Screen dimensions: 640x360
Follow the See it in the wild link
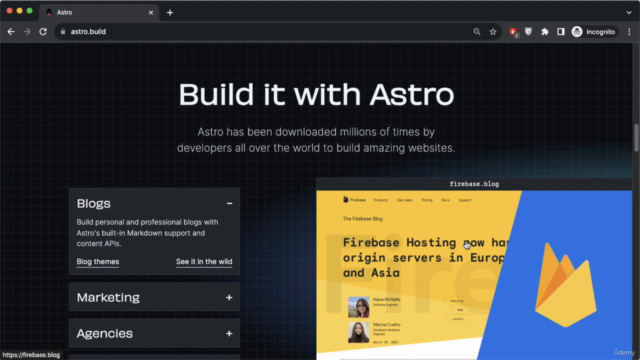pos(204,262)
